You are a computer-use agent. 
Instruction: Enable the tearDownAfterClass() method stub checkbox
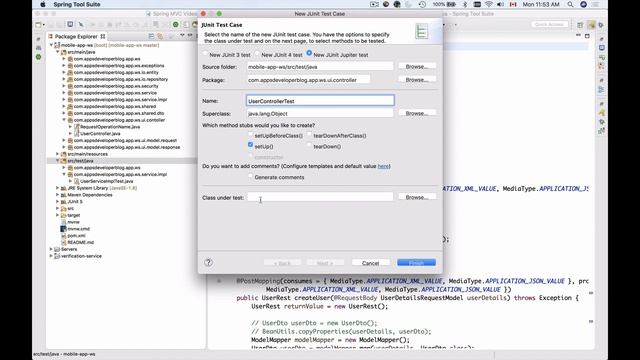(309, 135)
